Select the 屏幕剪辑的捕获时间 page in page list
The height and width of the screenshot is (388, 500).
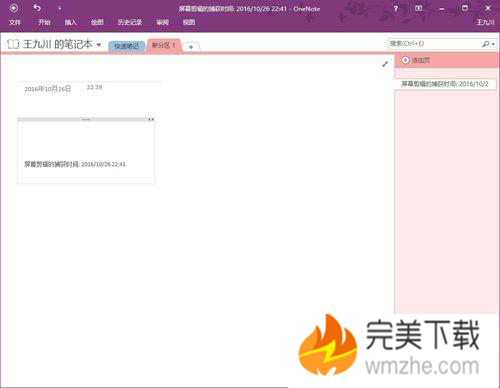(445, 84)
